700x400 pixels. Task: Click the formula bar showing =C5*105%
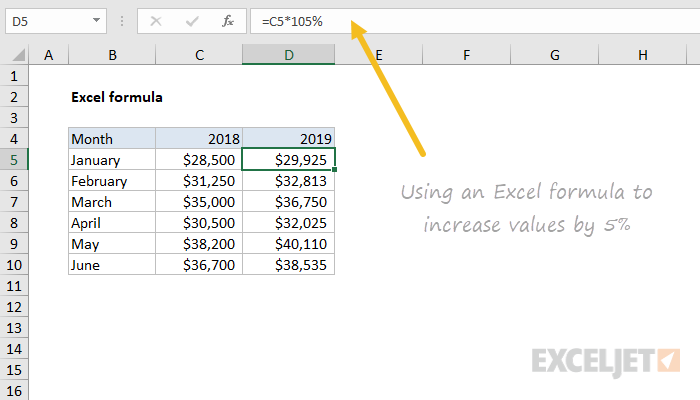coord(475,21)
